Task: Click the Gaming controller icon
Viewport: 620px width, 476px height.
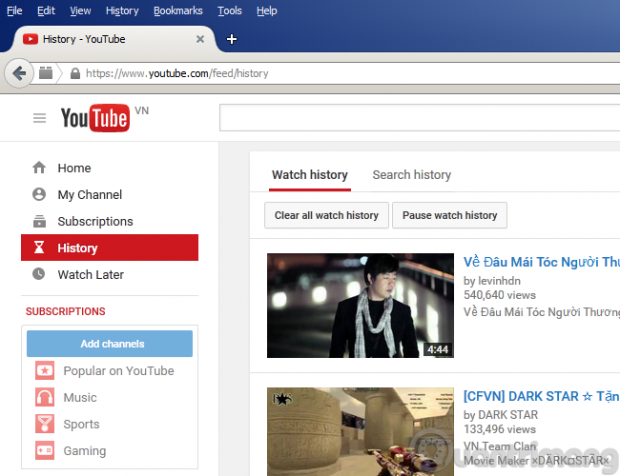Action: point(45,450)
